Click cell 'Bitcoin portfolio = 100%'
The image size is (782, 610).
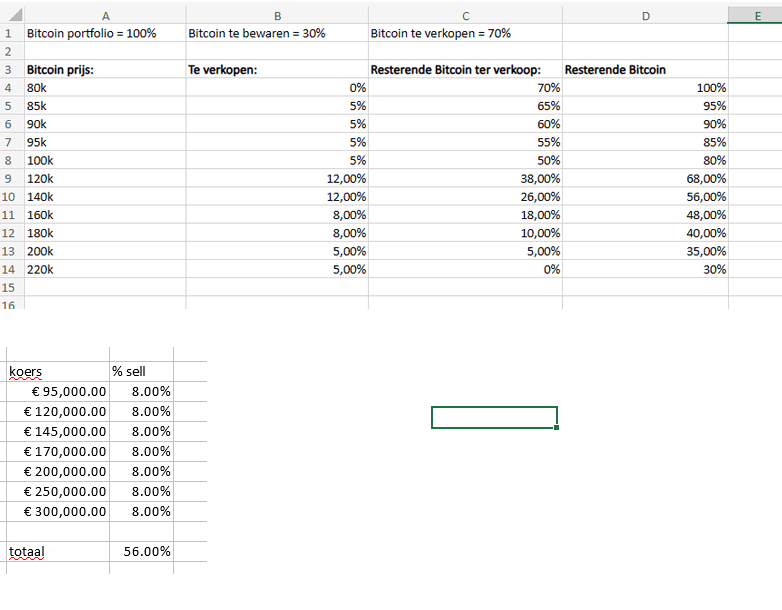pyautogui.click(x=105, y=33)
